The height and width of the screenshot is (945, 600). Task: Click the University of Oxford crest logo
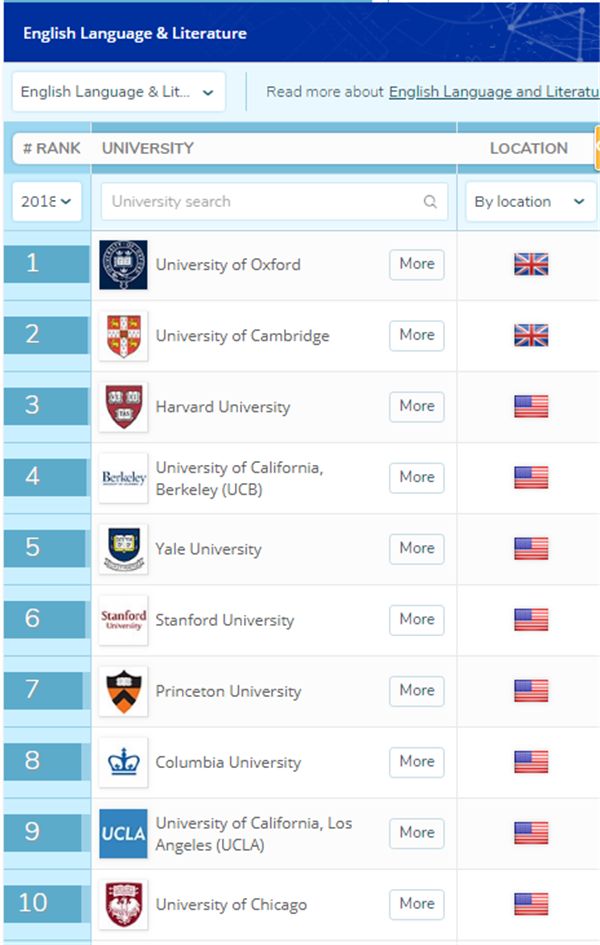123,265
